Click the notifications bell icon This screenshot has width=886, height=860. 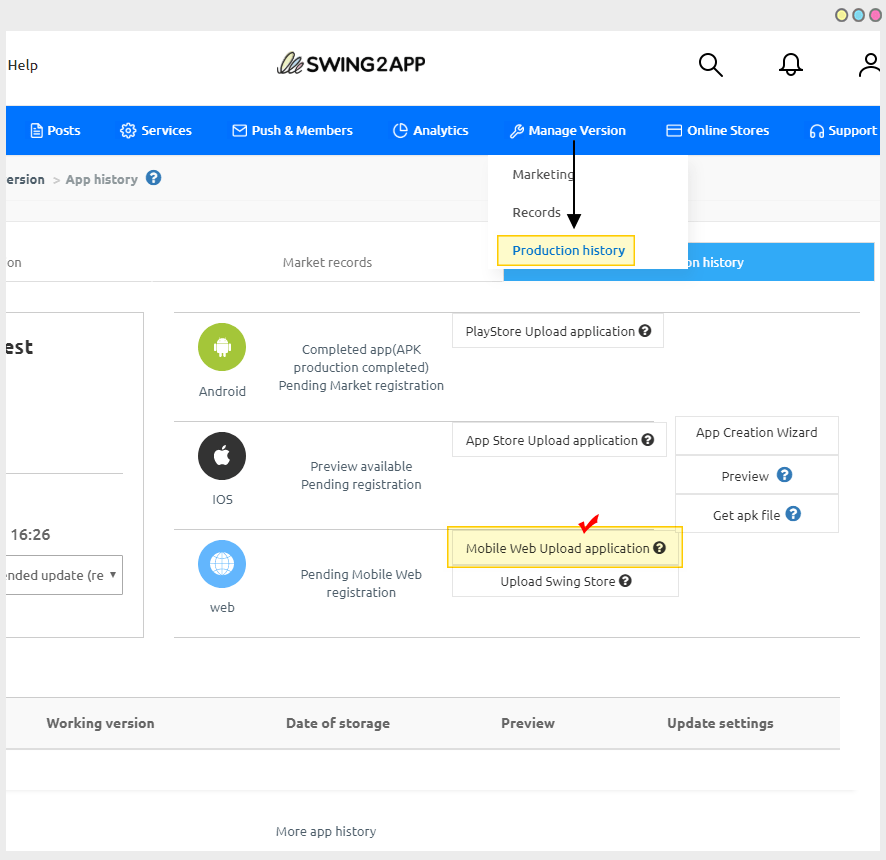790,64
